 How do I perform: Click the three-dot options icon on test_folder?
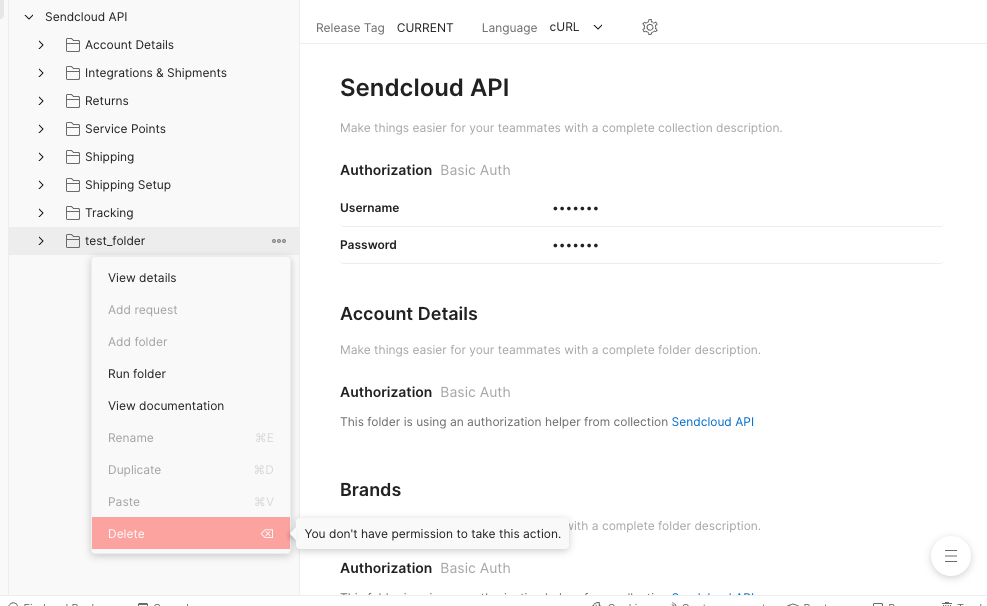(279, 240)
